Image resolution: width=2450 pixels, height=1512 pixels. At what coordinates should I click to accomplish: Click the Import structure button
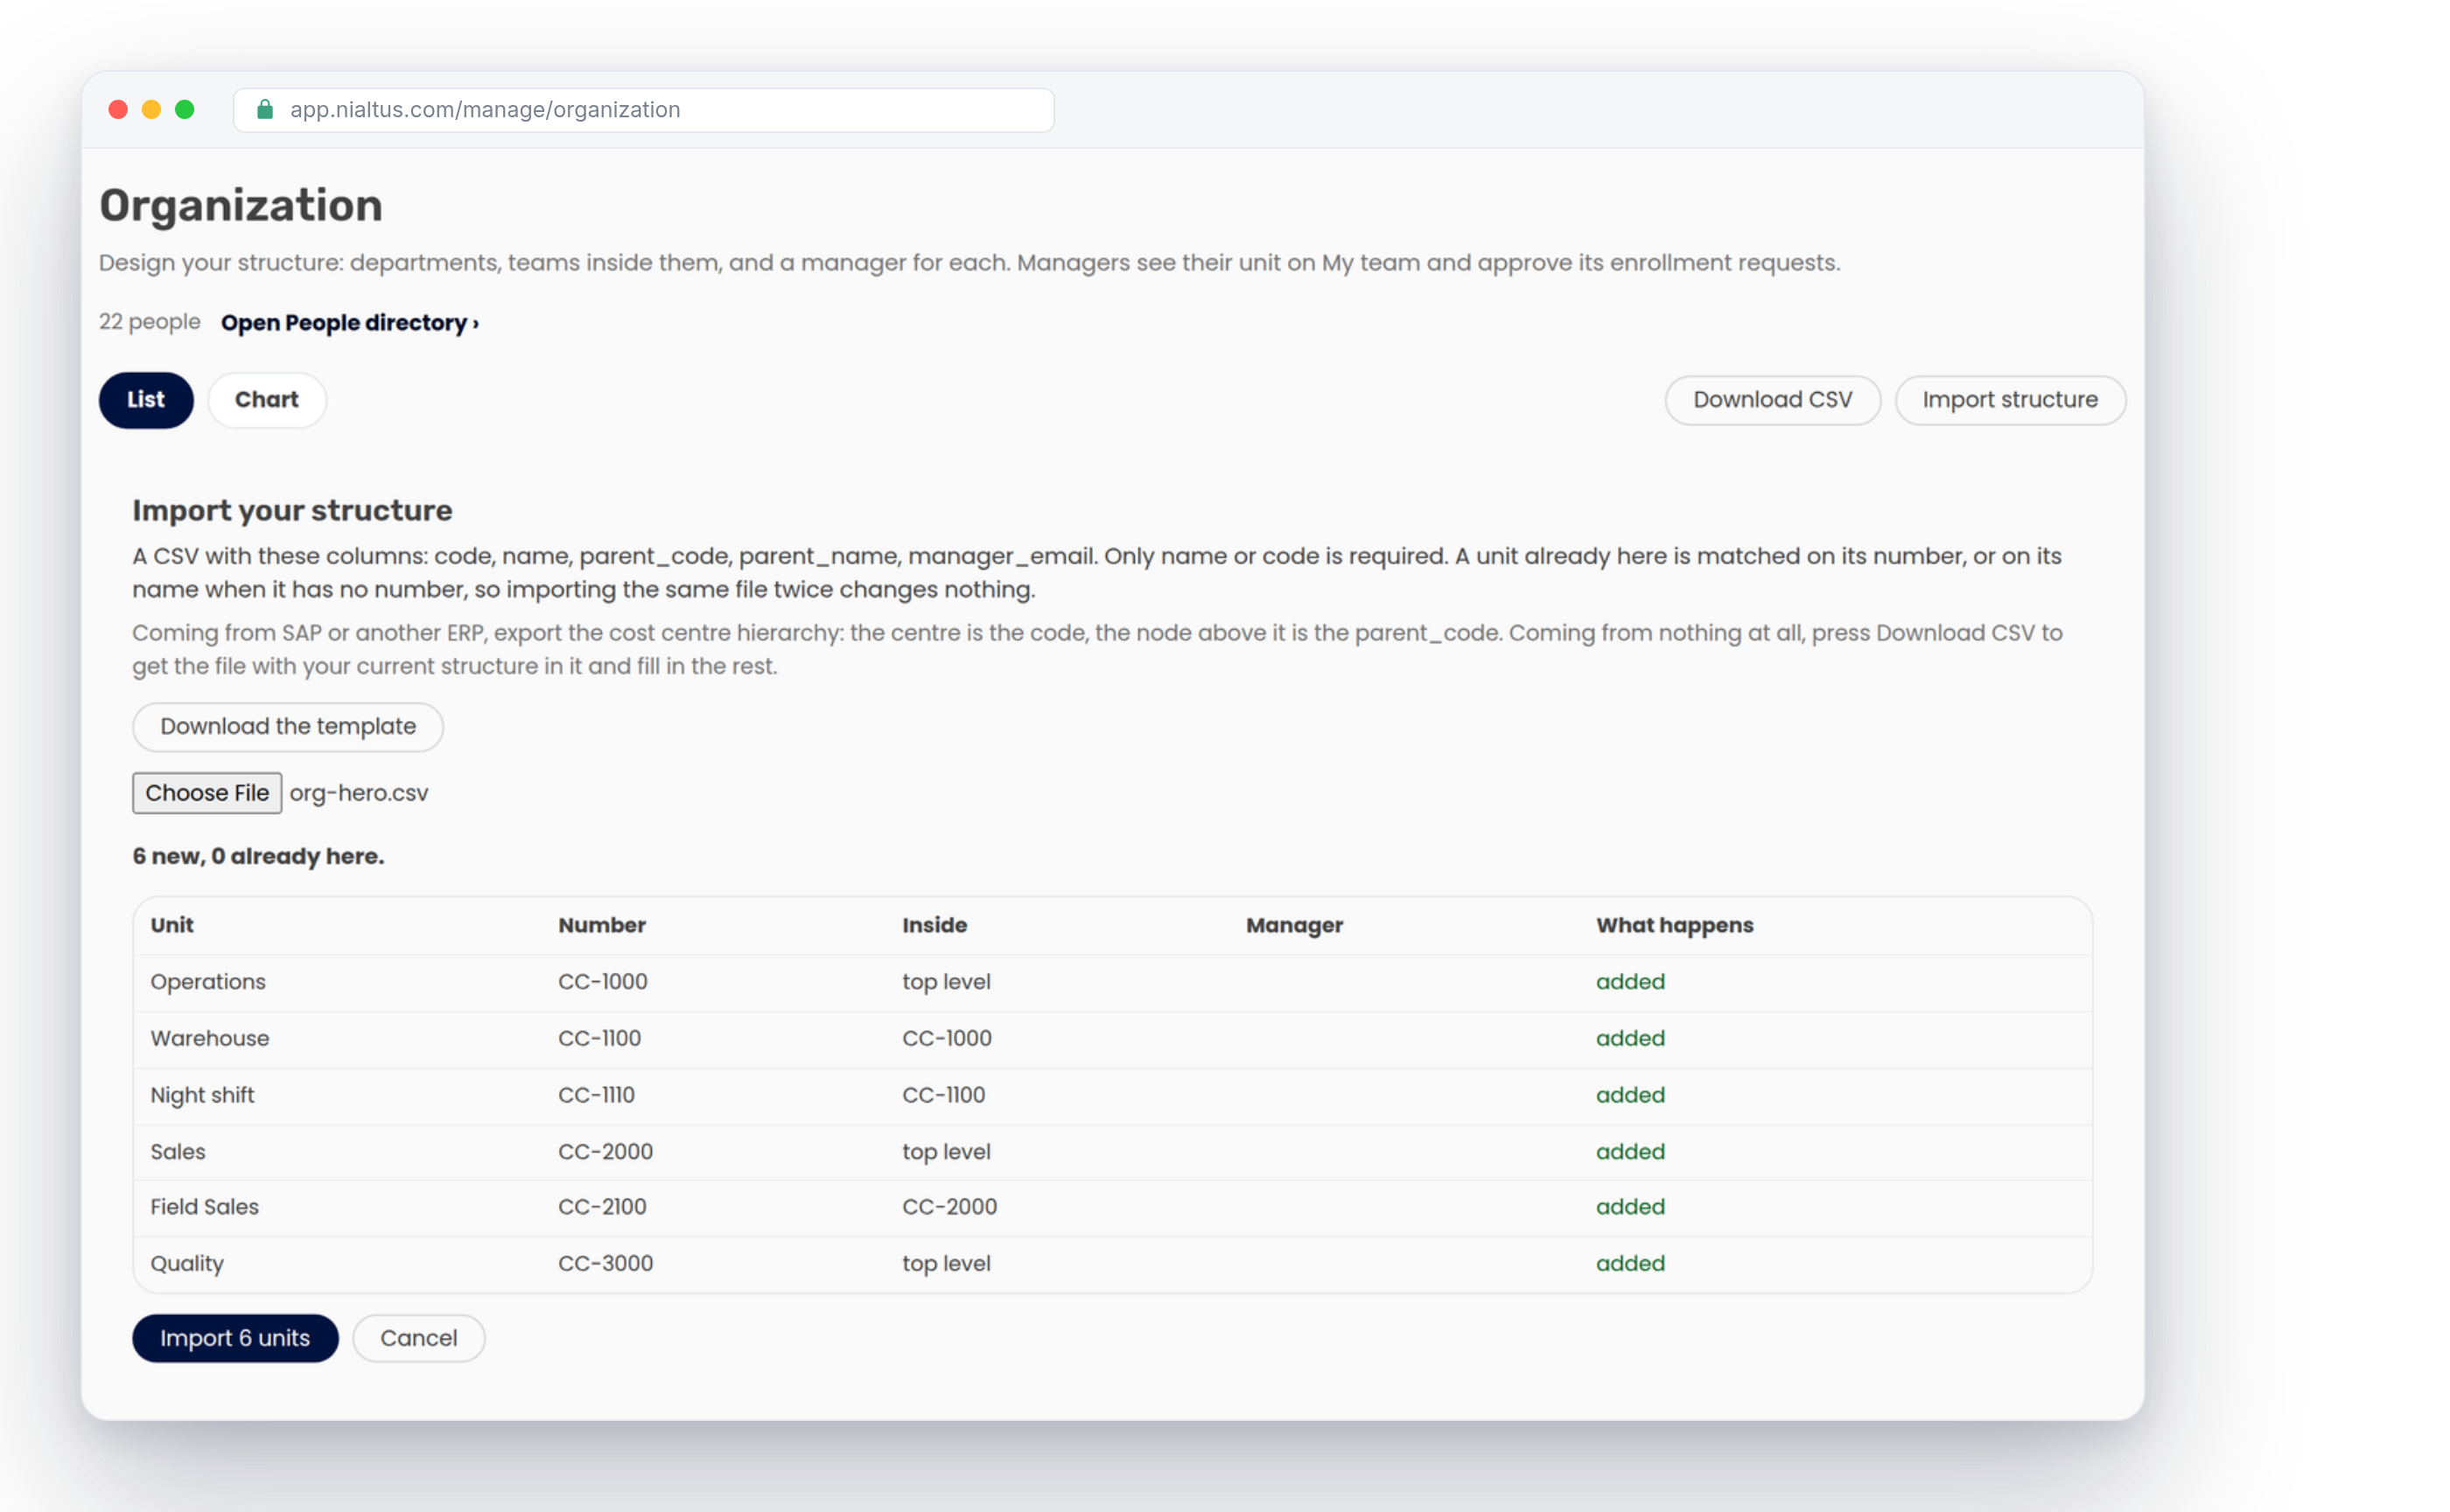[x=2010, y=400]
